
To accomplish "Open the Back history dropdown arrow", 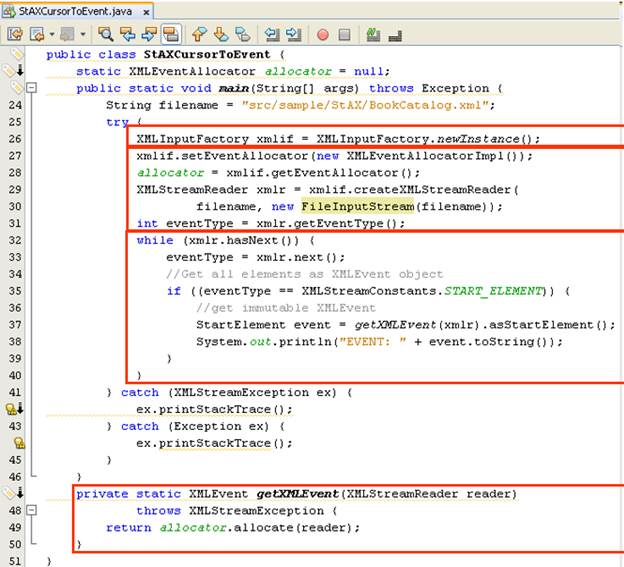I will 52,35.
